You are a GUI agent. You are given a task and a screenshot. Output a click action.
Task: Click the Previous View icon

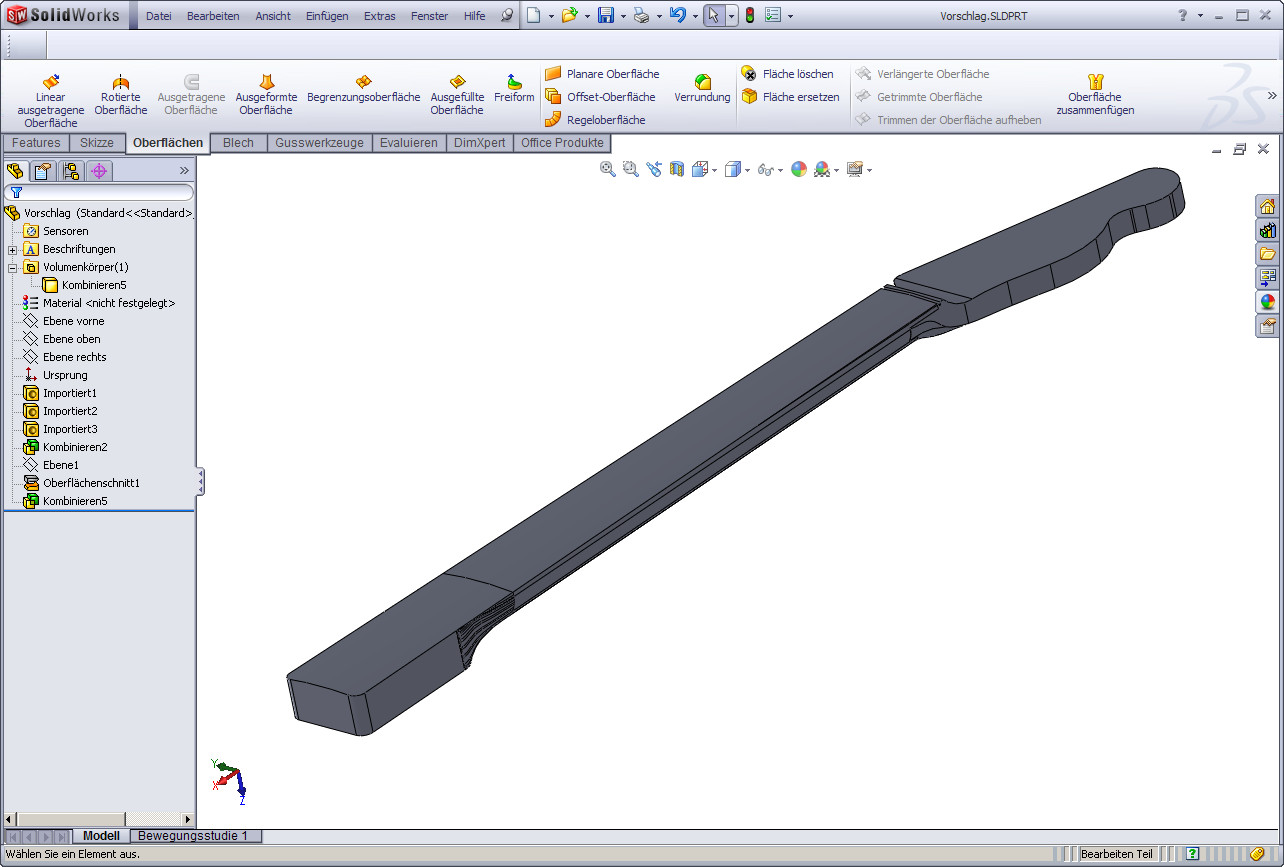pyautogui.click(x=654, y=170)
